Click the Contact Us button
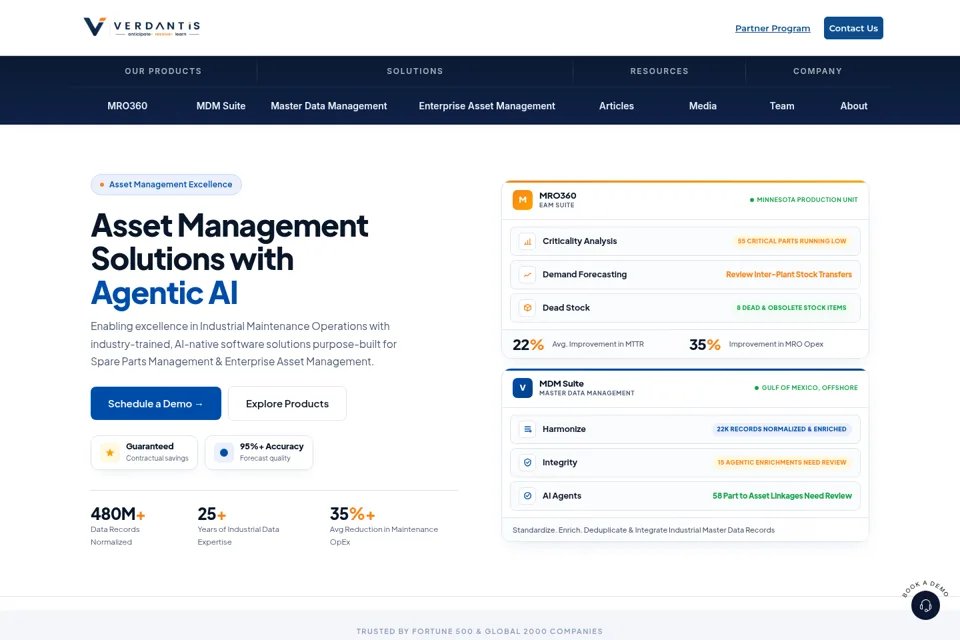This screenshot has width=960, height=640. [x=853, y=28]
